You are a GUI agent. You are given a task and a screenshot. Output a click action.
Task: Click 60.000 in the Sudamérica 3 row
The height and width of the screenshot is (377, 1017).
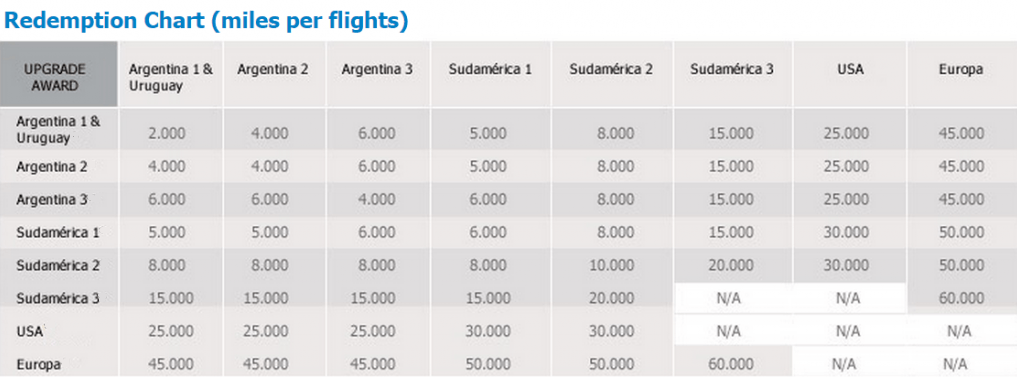961,298
